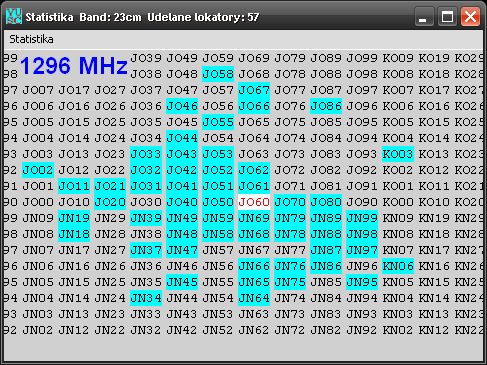Click locator cell JN99

(x=362, y=218)
